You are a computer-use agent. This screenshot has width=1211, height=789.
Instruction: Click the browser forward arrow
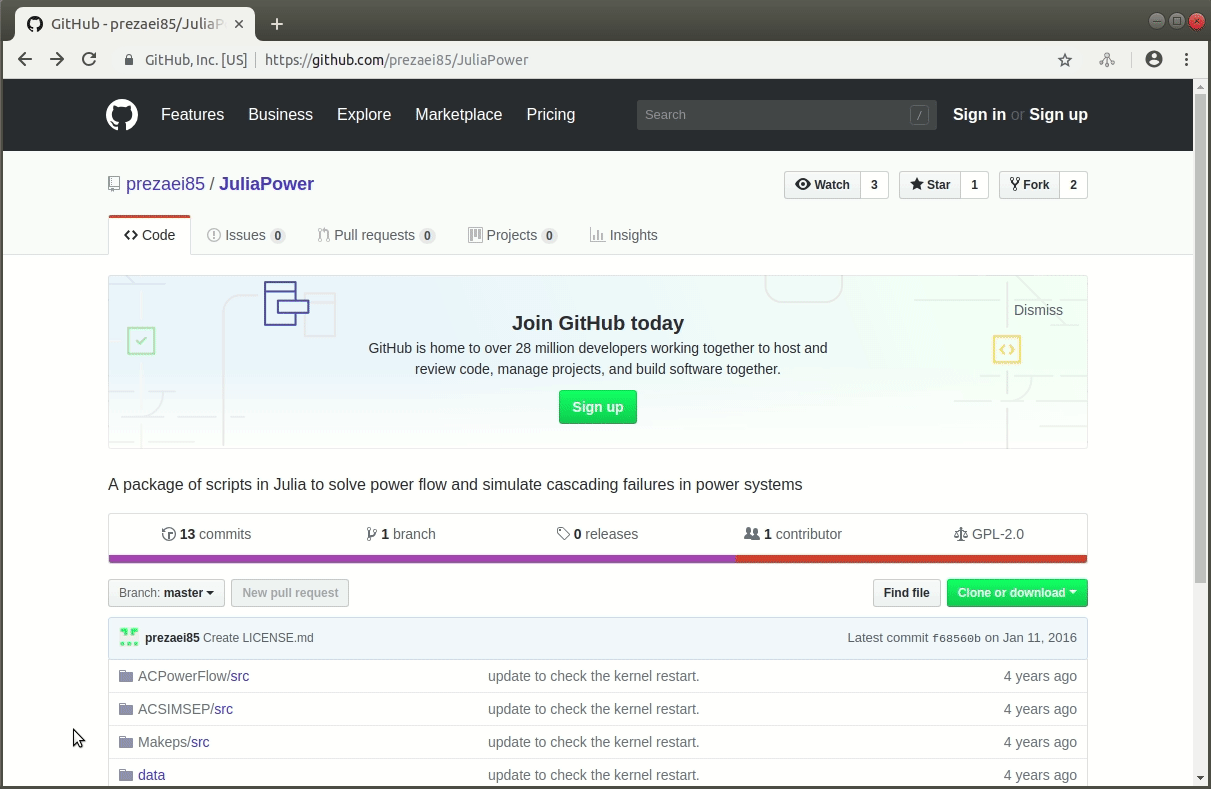(x=57, y=60)
